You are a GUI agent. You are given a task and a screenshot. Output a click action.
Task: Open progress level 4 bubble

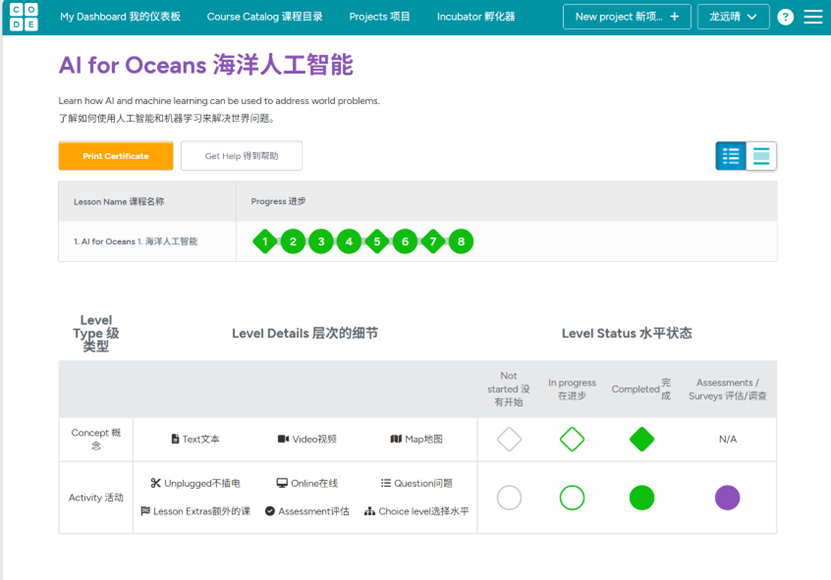(349, 242)
